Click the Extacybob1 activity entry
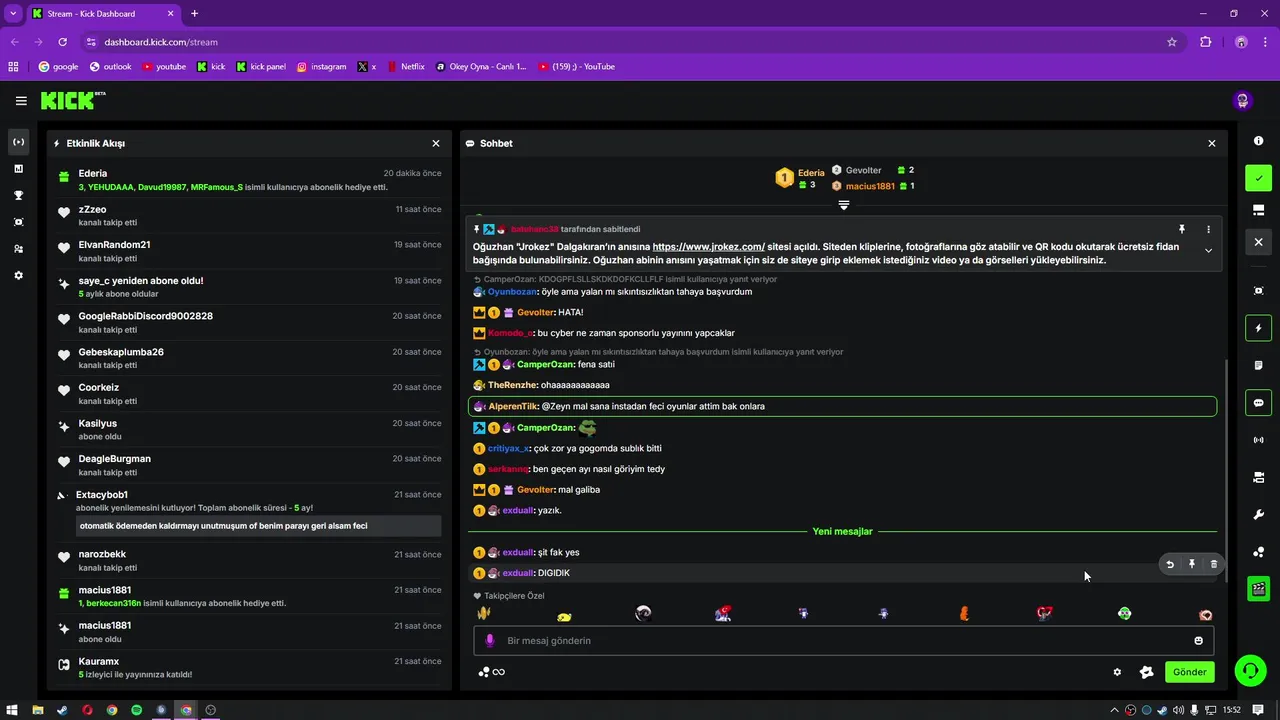 tap(249, 513)
